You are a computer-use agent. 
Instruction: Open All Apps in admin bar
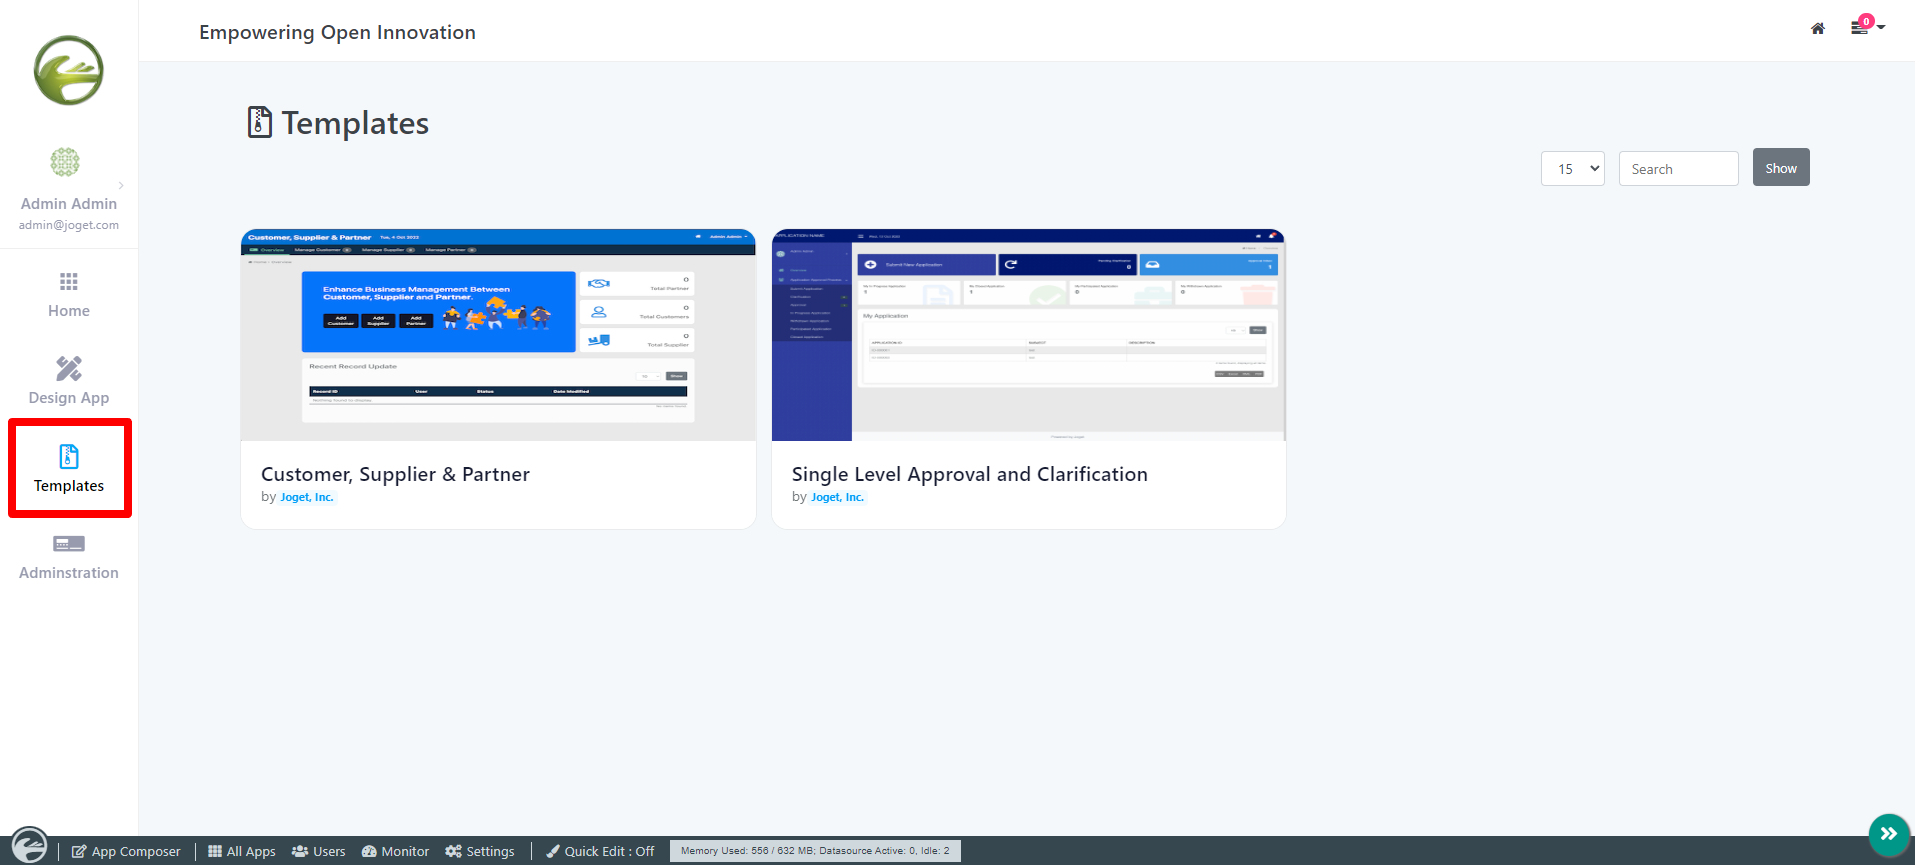pyautogui.click(x=242, y=851)
